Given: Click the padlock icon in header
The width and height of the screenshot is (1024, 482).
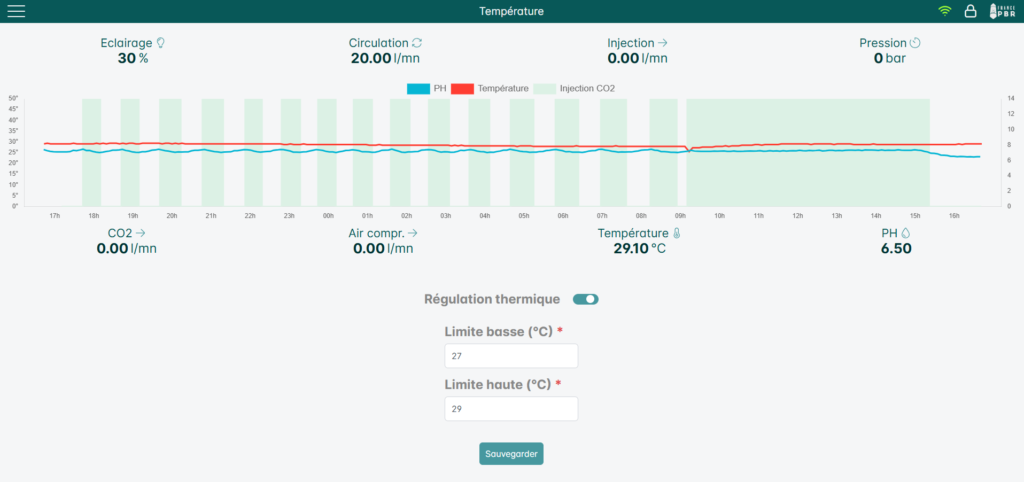Looking at the screenshot, I should coord(970,11).
